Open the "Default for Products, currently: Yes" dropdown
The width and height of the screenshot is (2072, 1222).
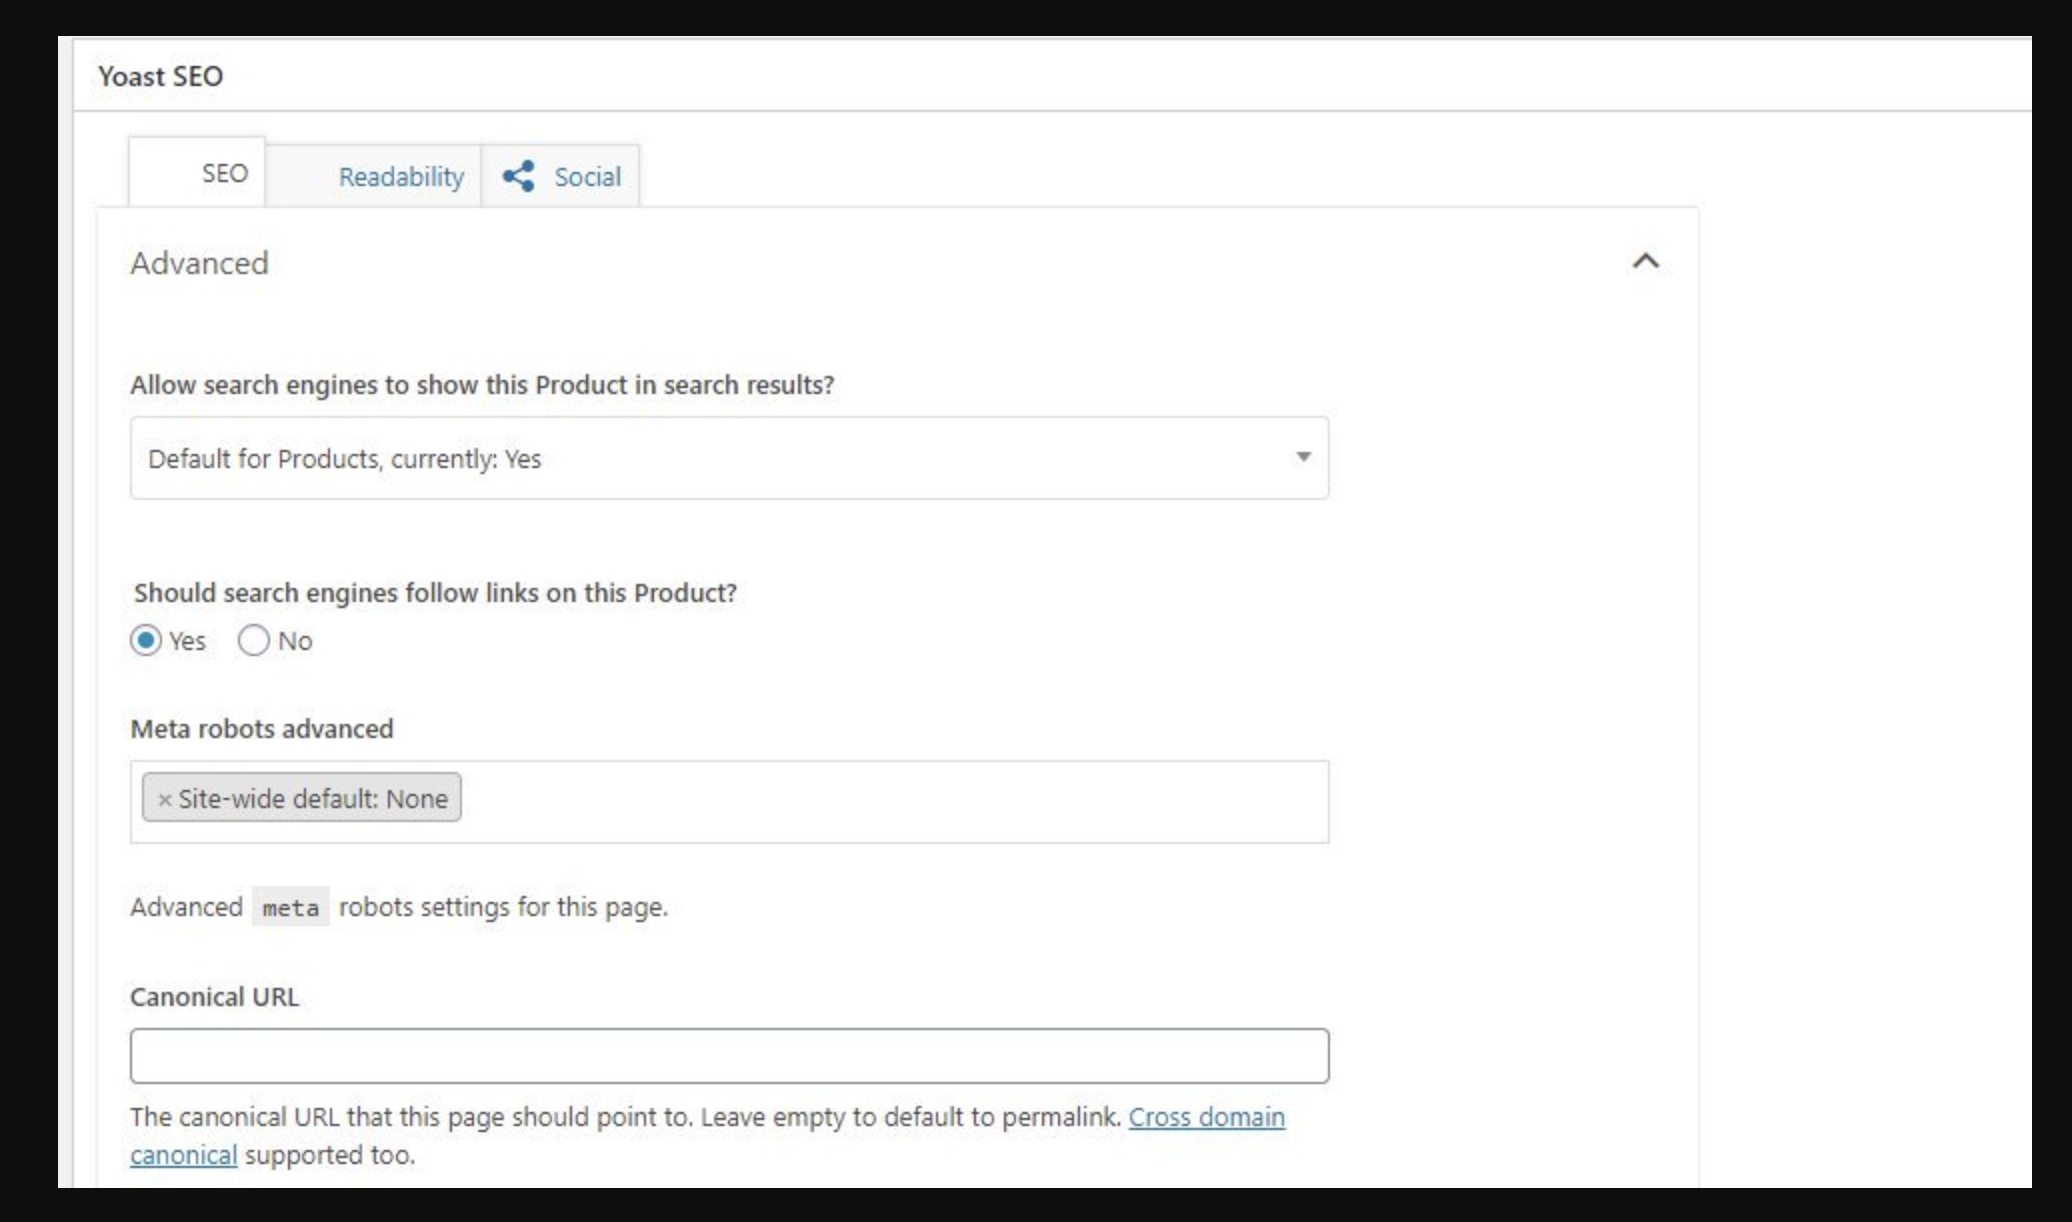coord(730,458)
